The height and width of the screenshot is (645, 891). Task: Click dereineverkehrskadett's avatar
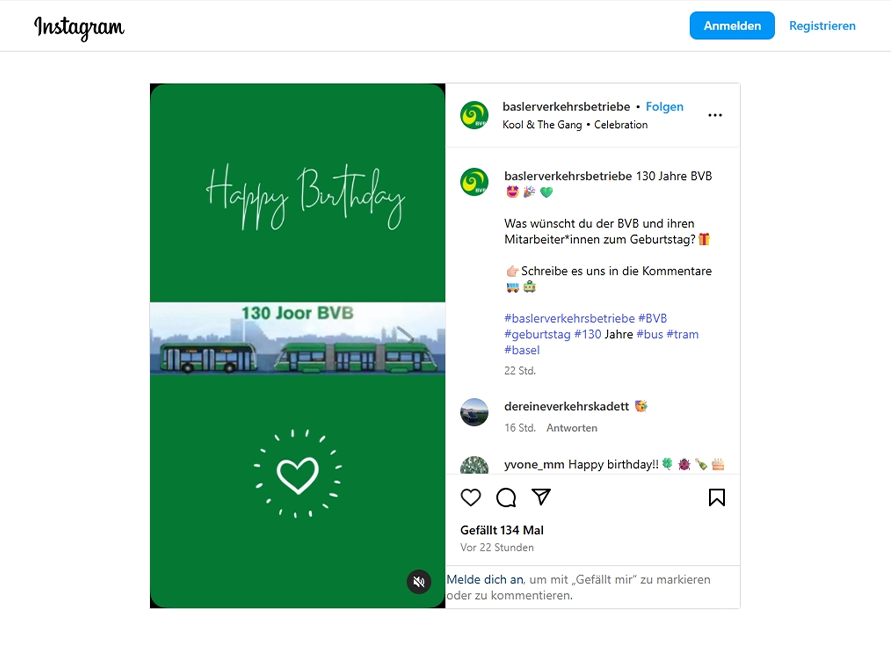click(x=474, y=412)
